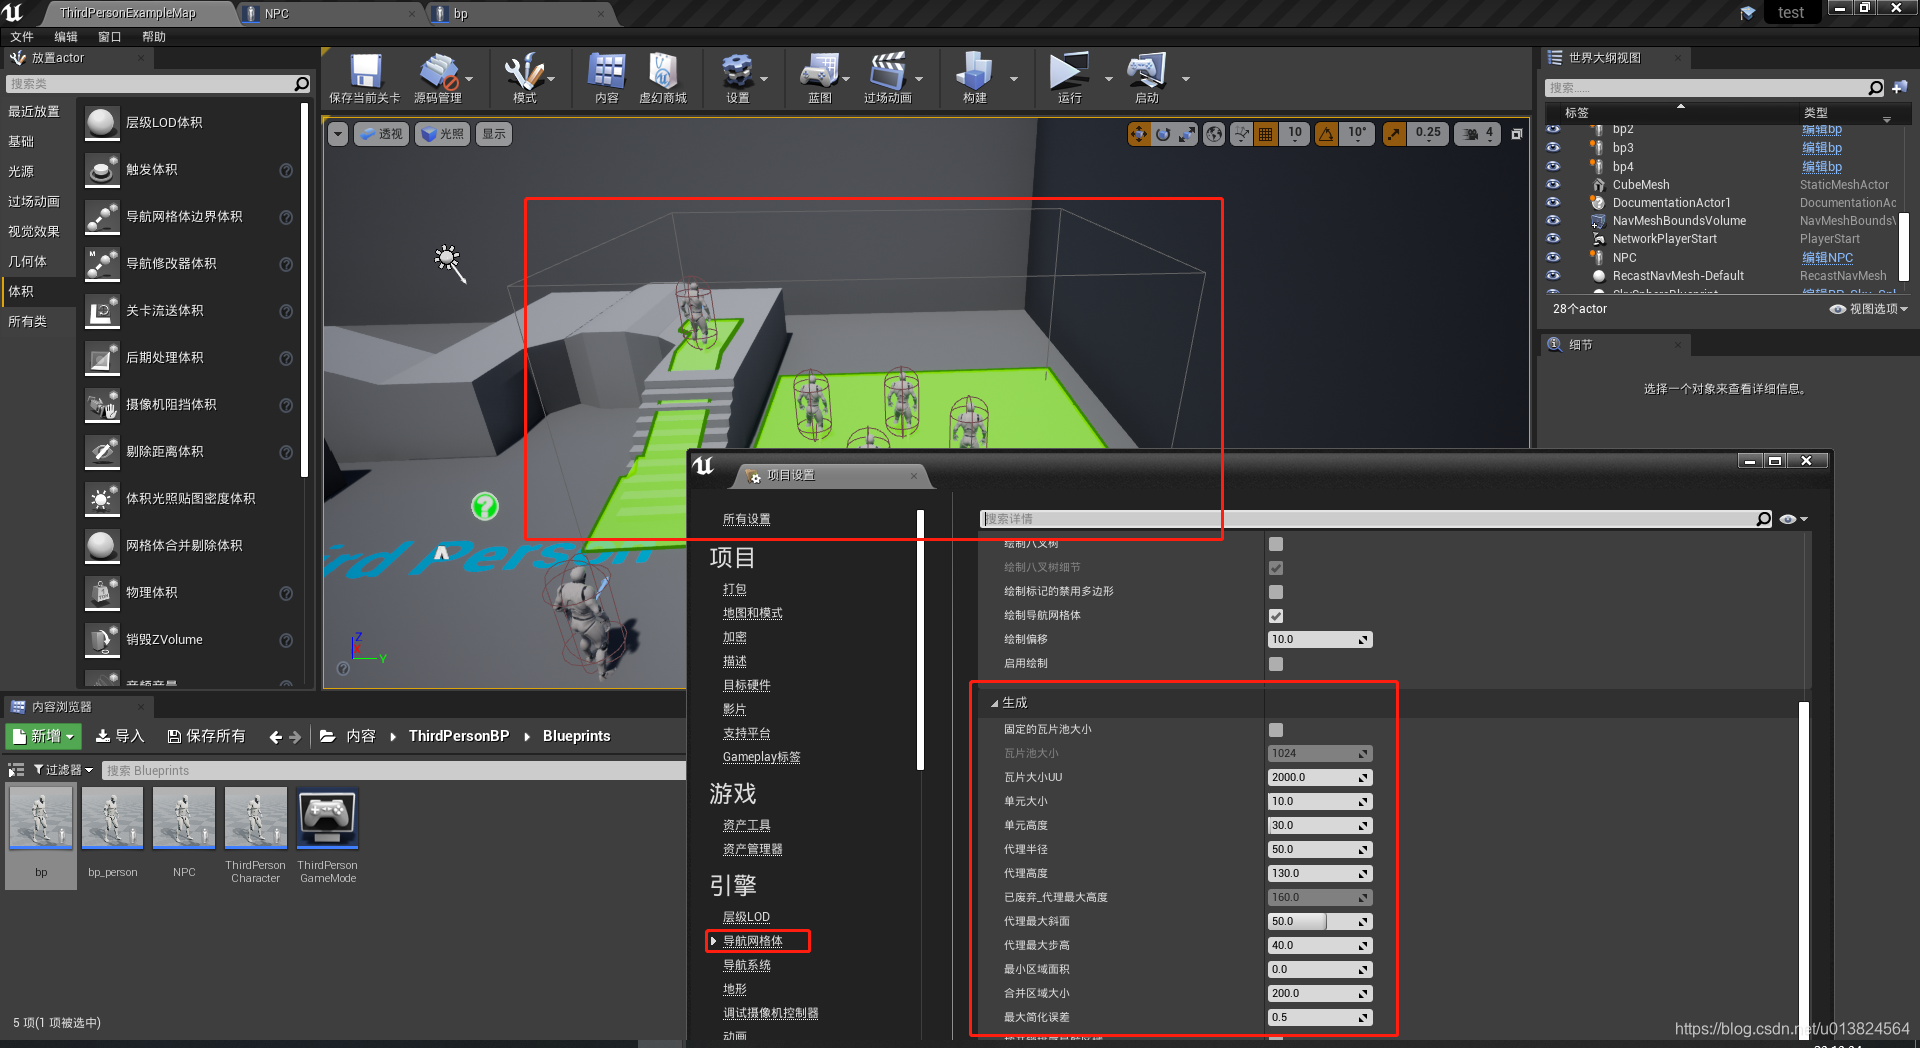Screen dimensions: 1920x1048
Task: Toggle the Enable Drawing (启用绘制) checkbox
Action: [x=1276, y=664]
